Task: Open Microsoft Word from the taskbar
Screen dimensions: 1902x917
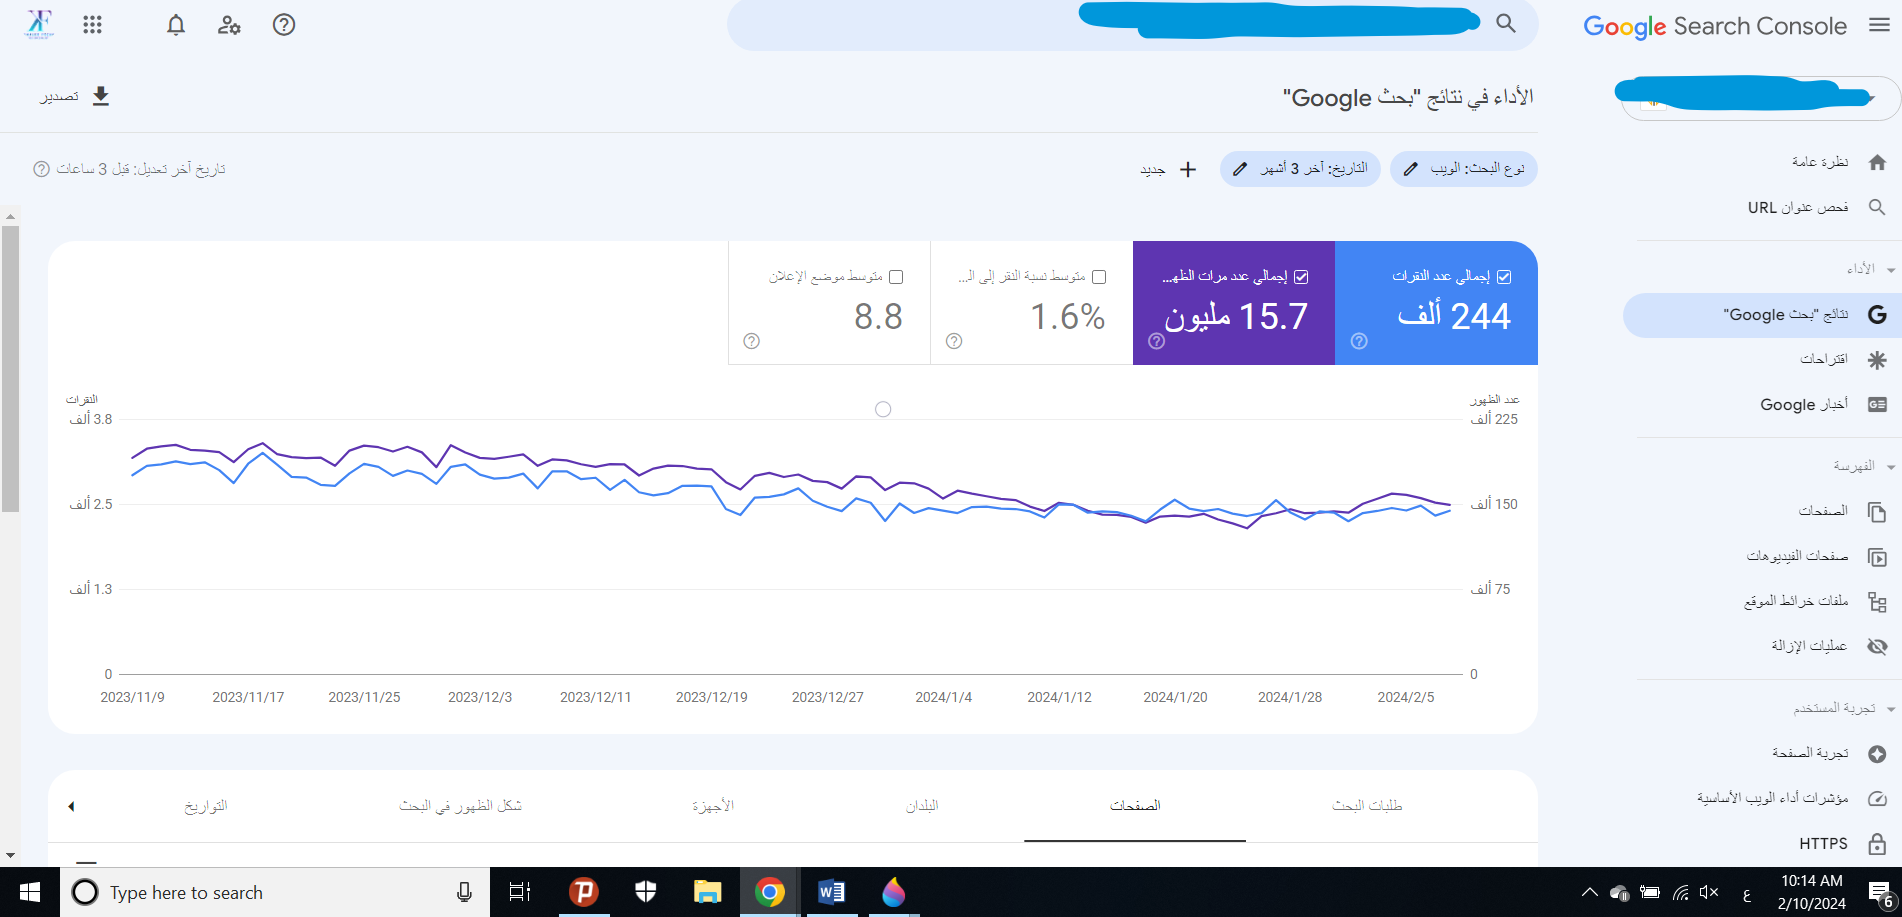Action: tap(831, 891)
